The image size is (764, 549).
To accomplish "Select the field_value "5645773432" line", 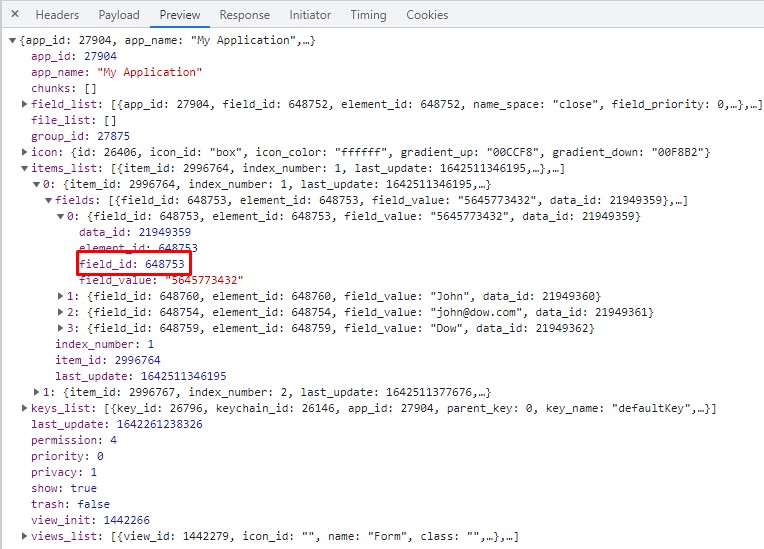I will tap(160, 280).
